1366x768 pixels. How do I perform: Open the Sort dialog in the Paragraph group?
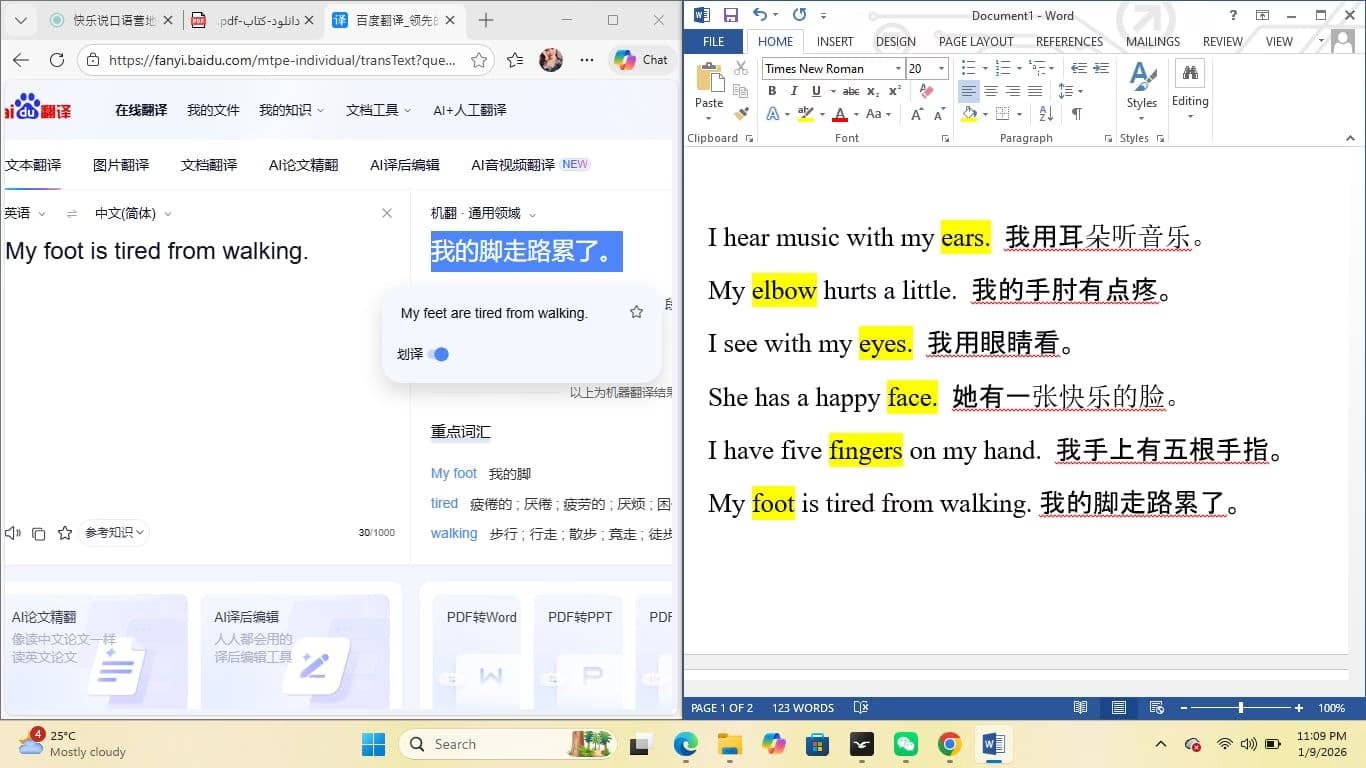(1046, 113)
